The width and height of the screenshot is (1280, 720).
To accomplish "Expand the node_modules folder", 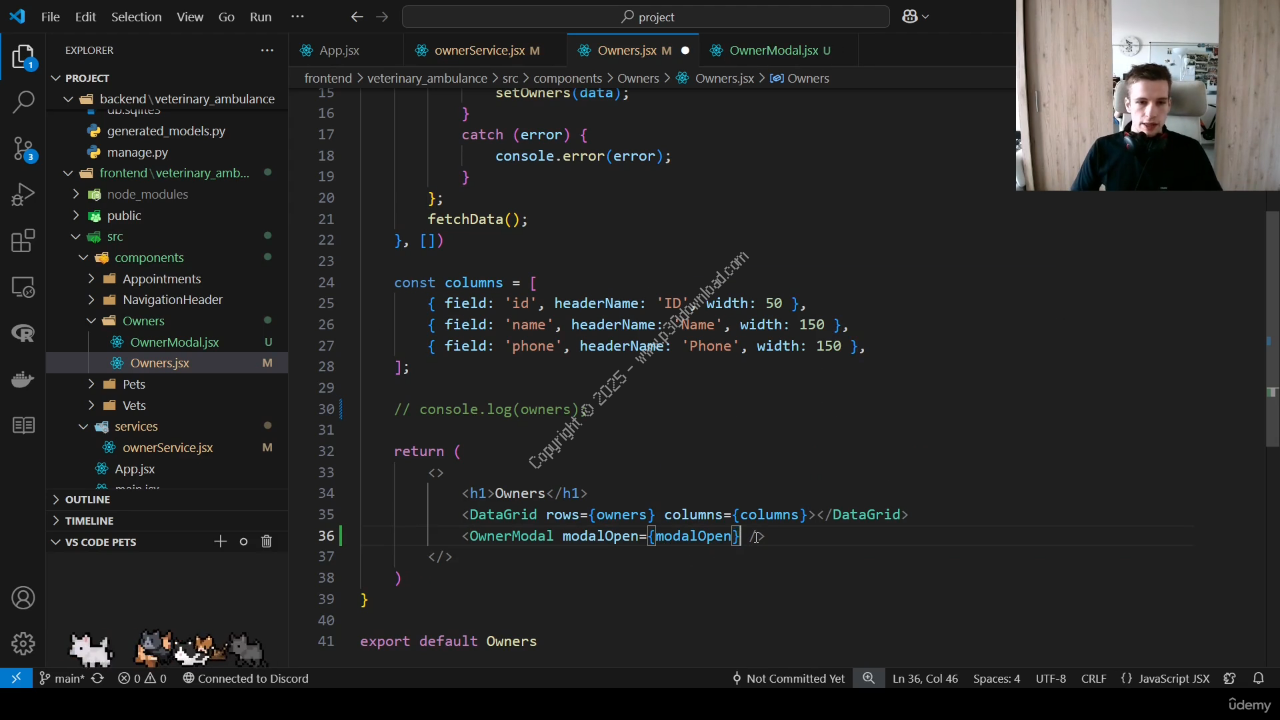I will click(x=147, y=194).
